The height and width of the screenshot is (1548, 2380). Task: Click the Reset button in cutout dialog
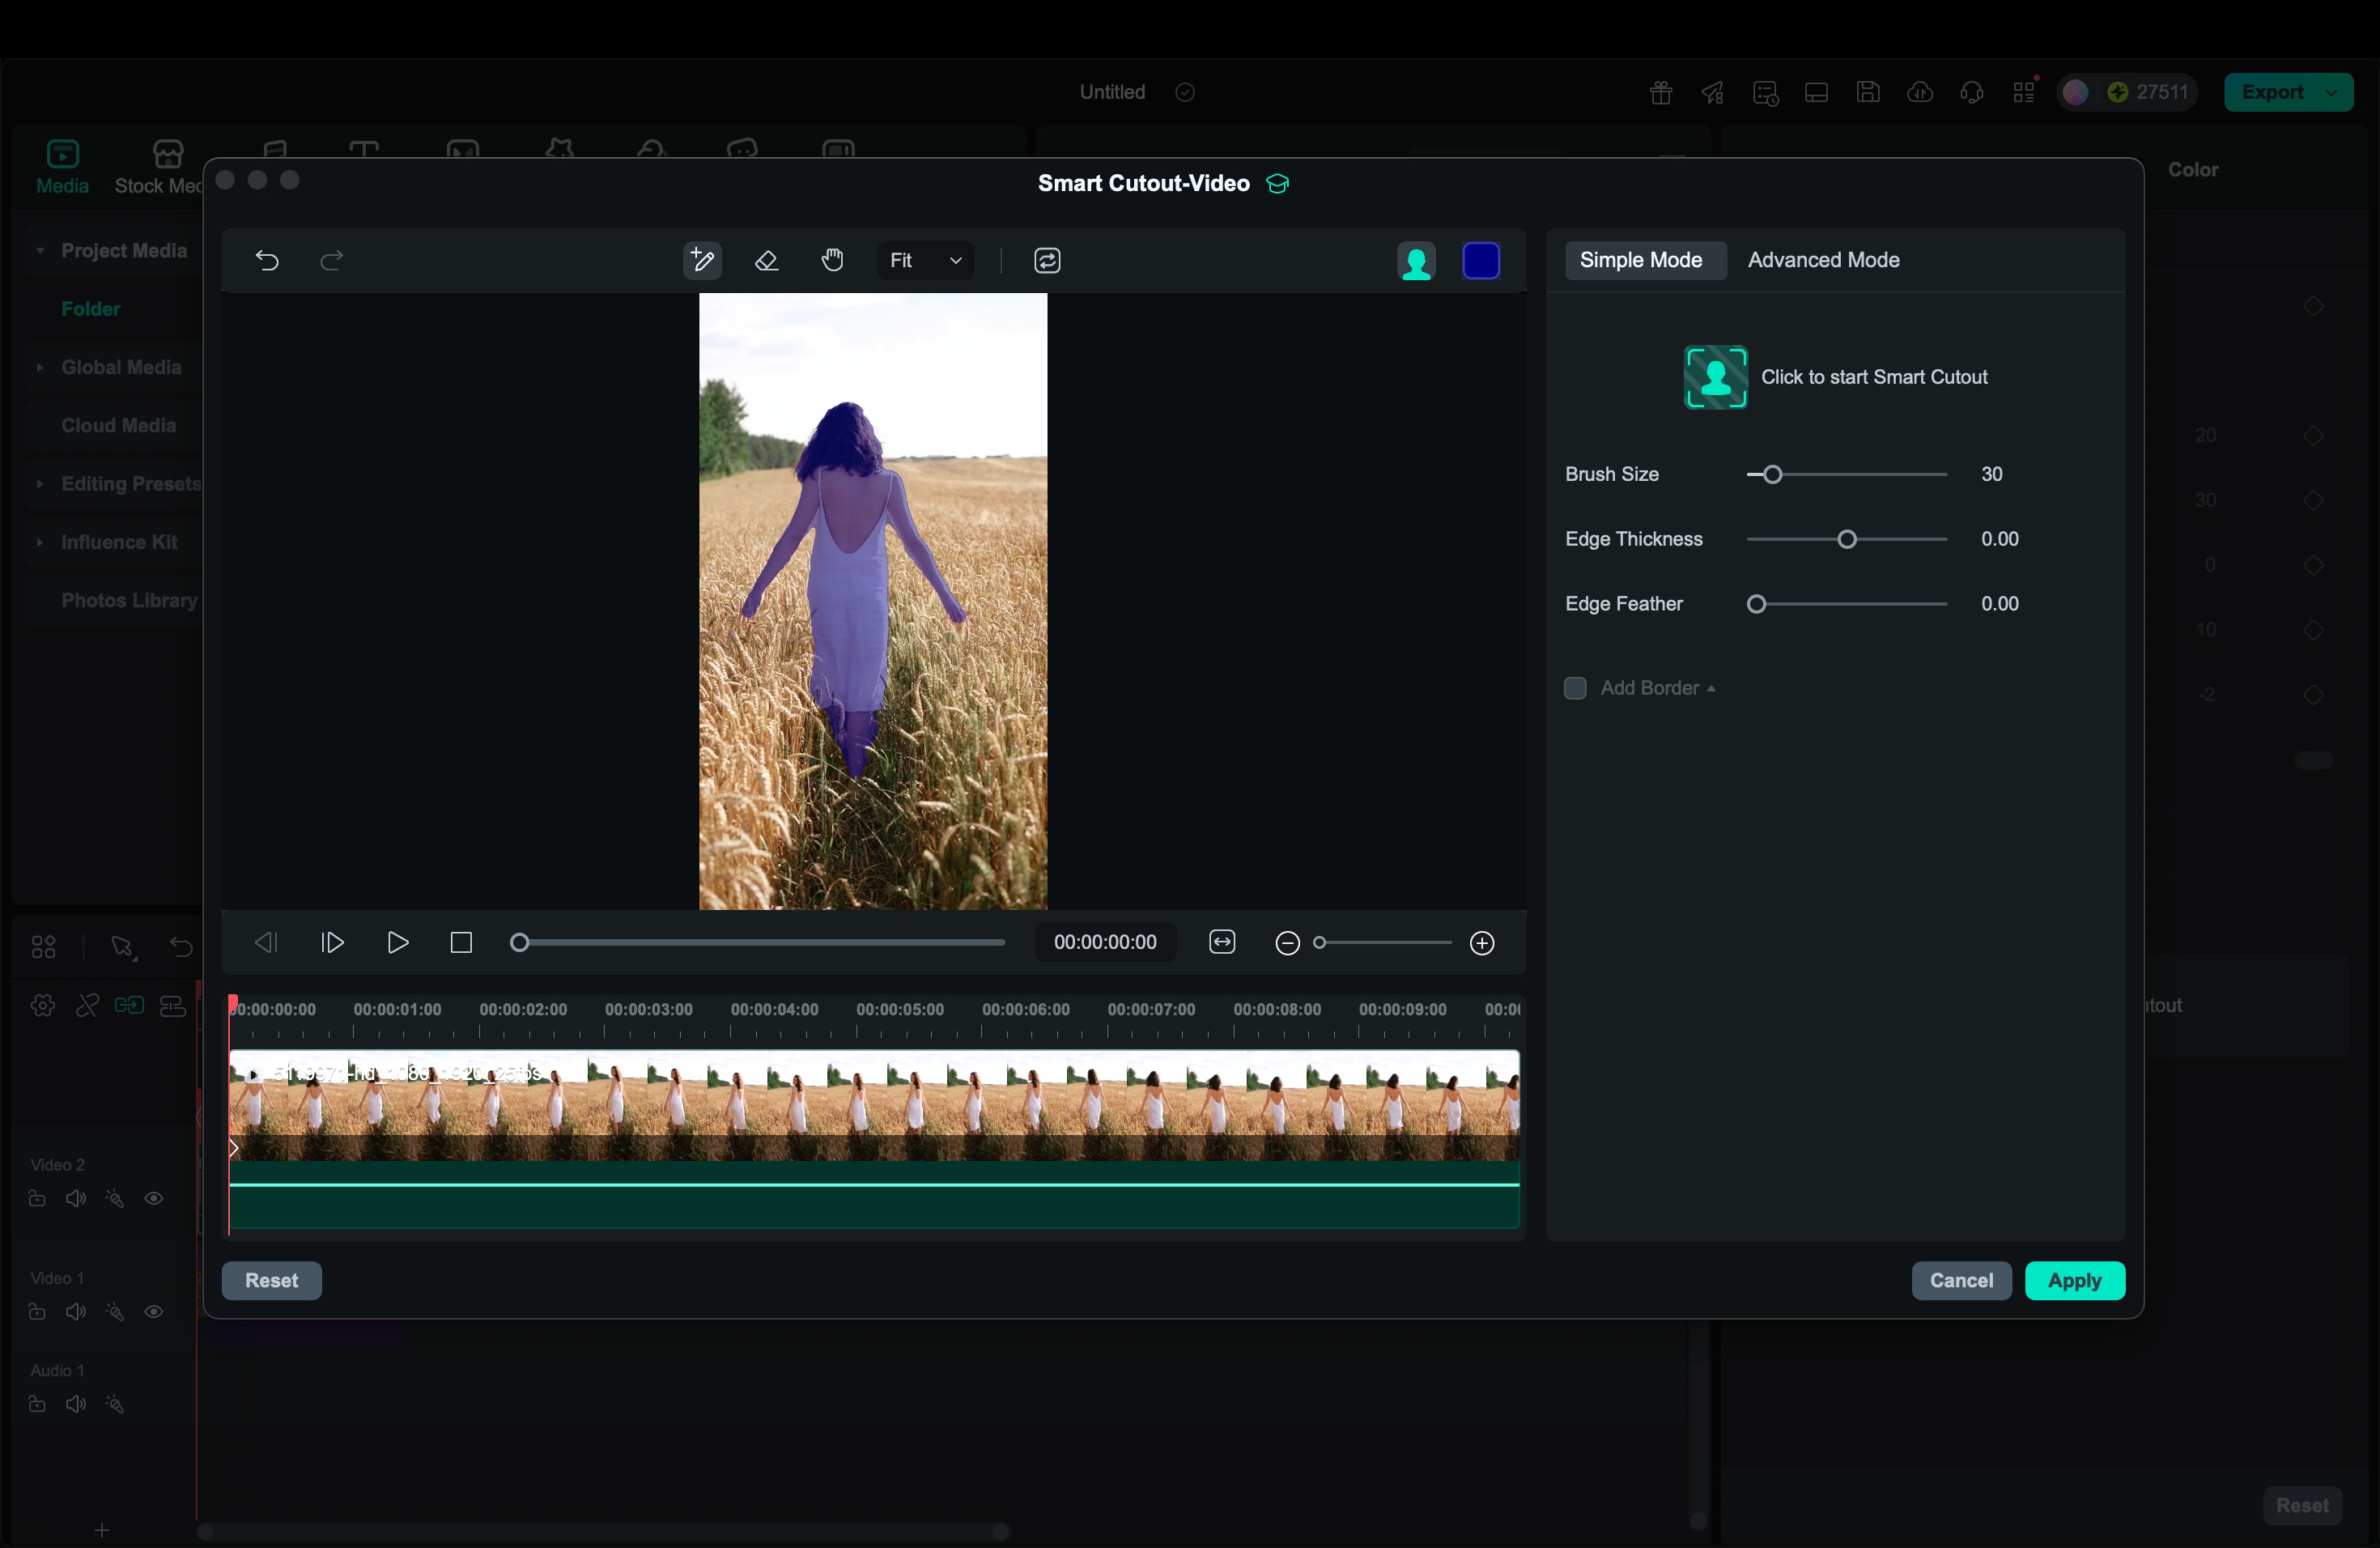click(271, 1280)
